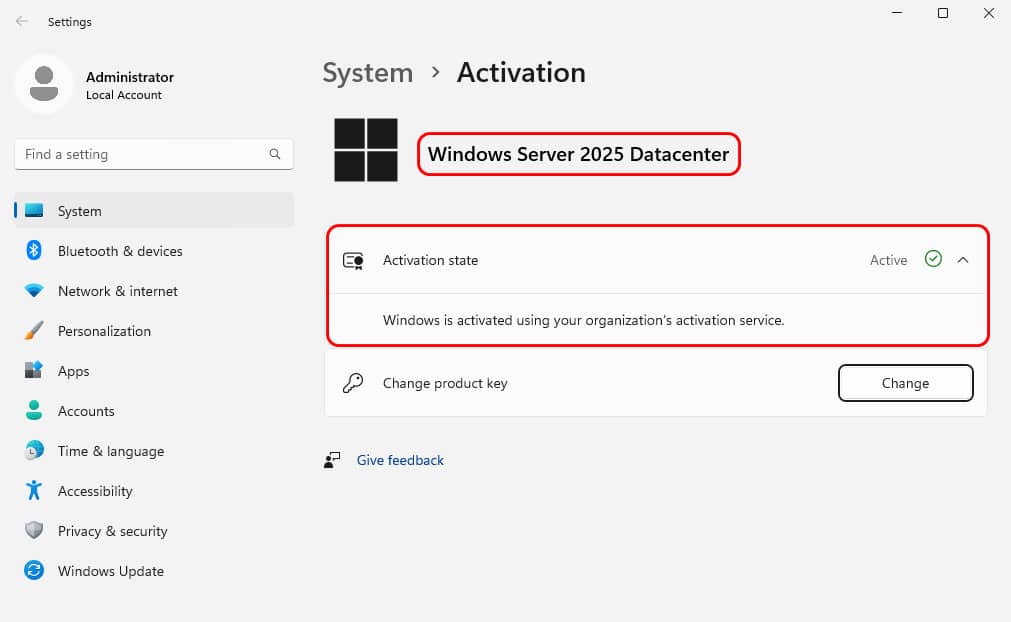This screenshot has height=622, width=1011.
Task: Click the Administrator account name
Action: (x=130, y=77)
